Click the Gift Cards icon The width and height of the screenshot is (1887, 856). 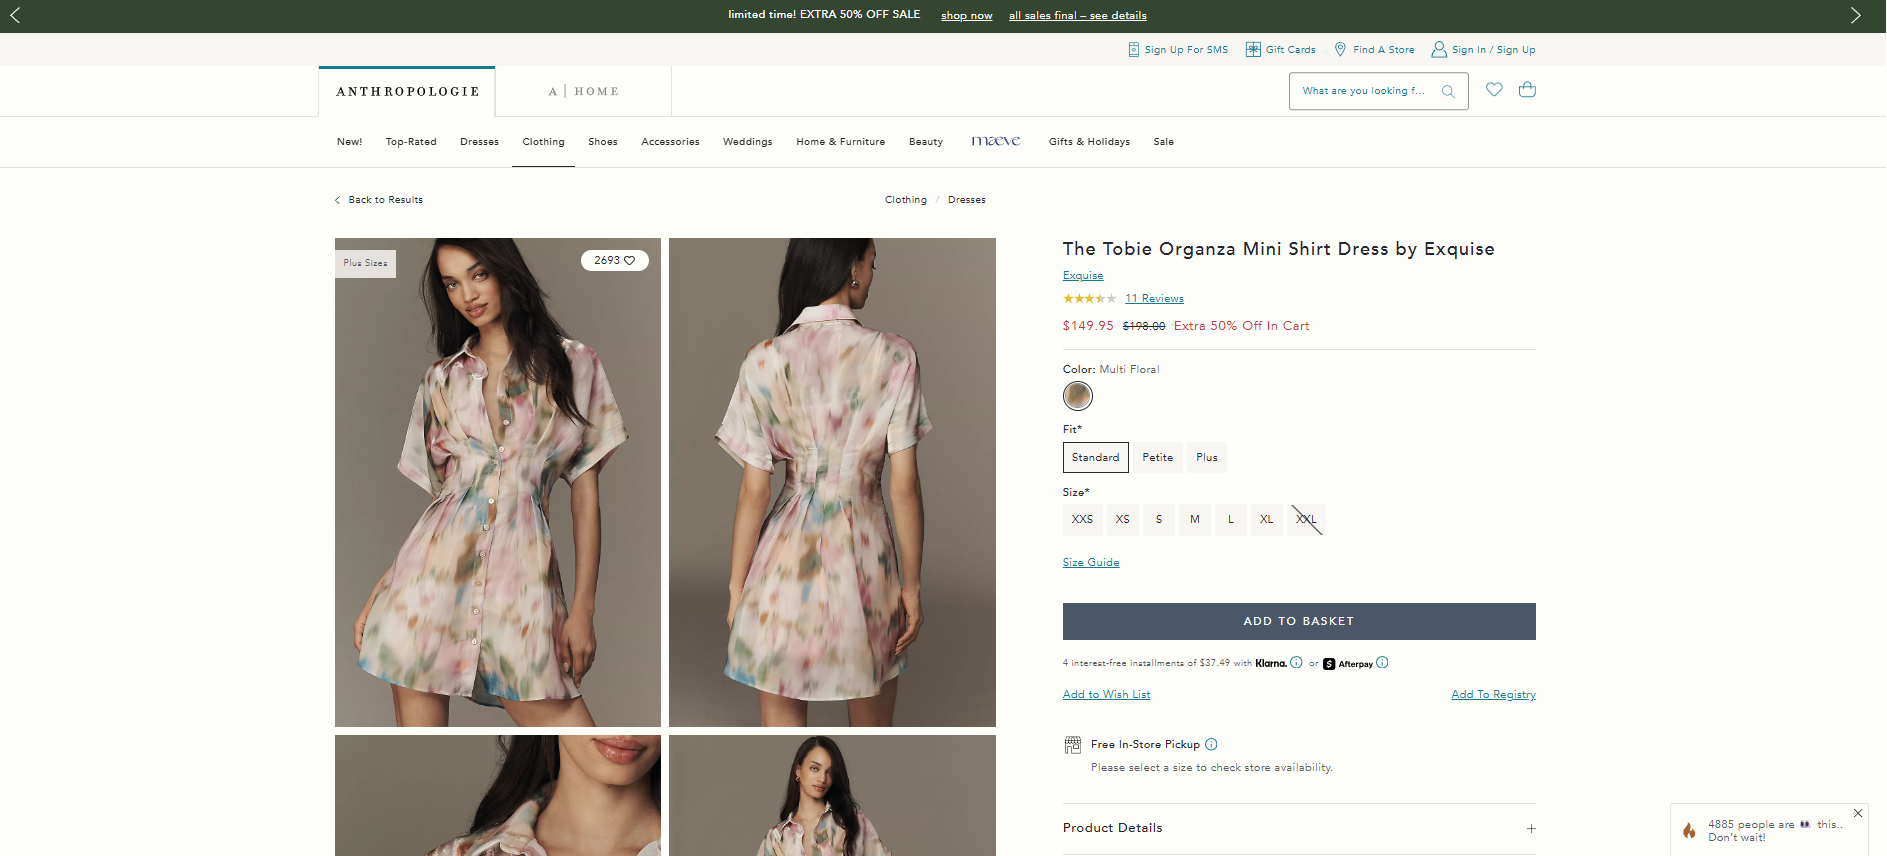[1253, 49]
